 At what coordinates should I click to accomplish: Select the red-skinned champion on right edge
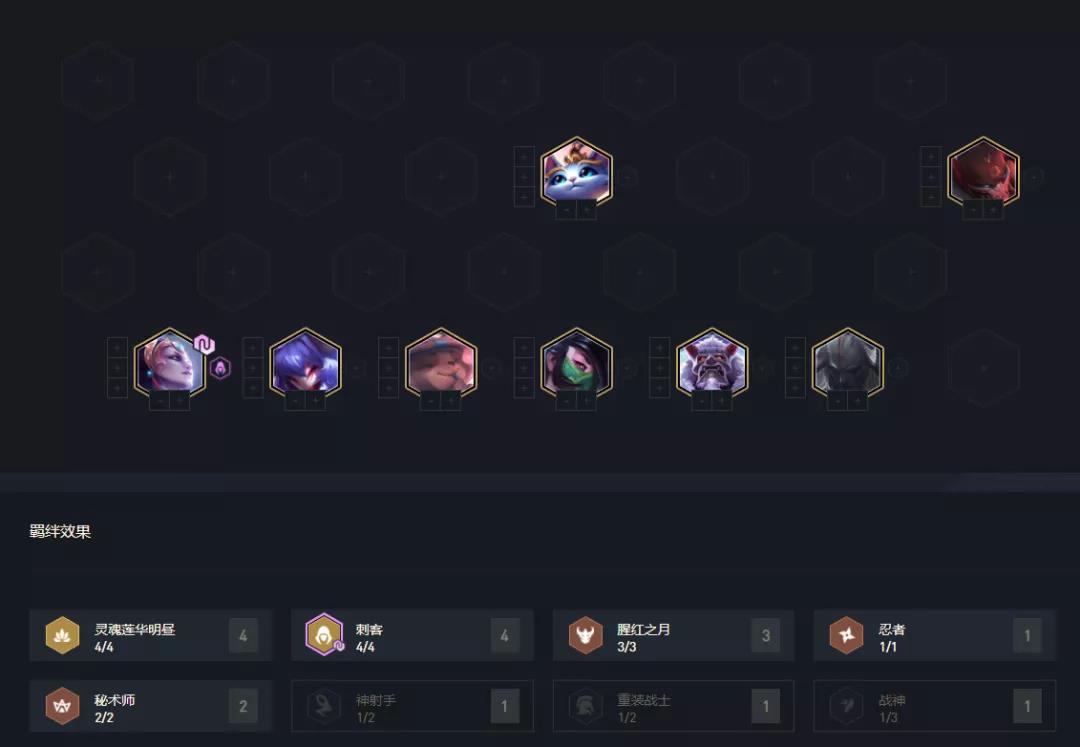[x=983, y=171]
